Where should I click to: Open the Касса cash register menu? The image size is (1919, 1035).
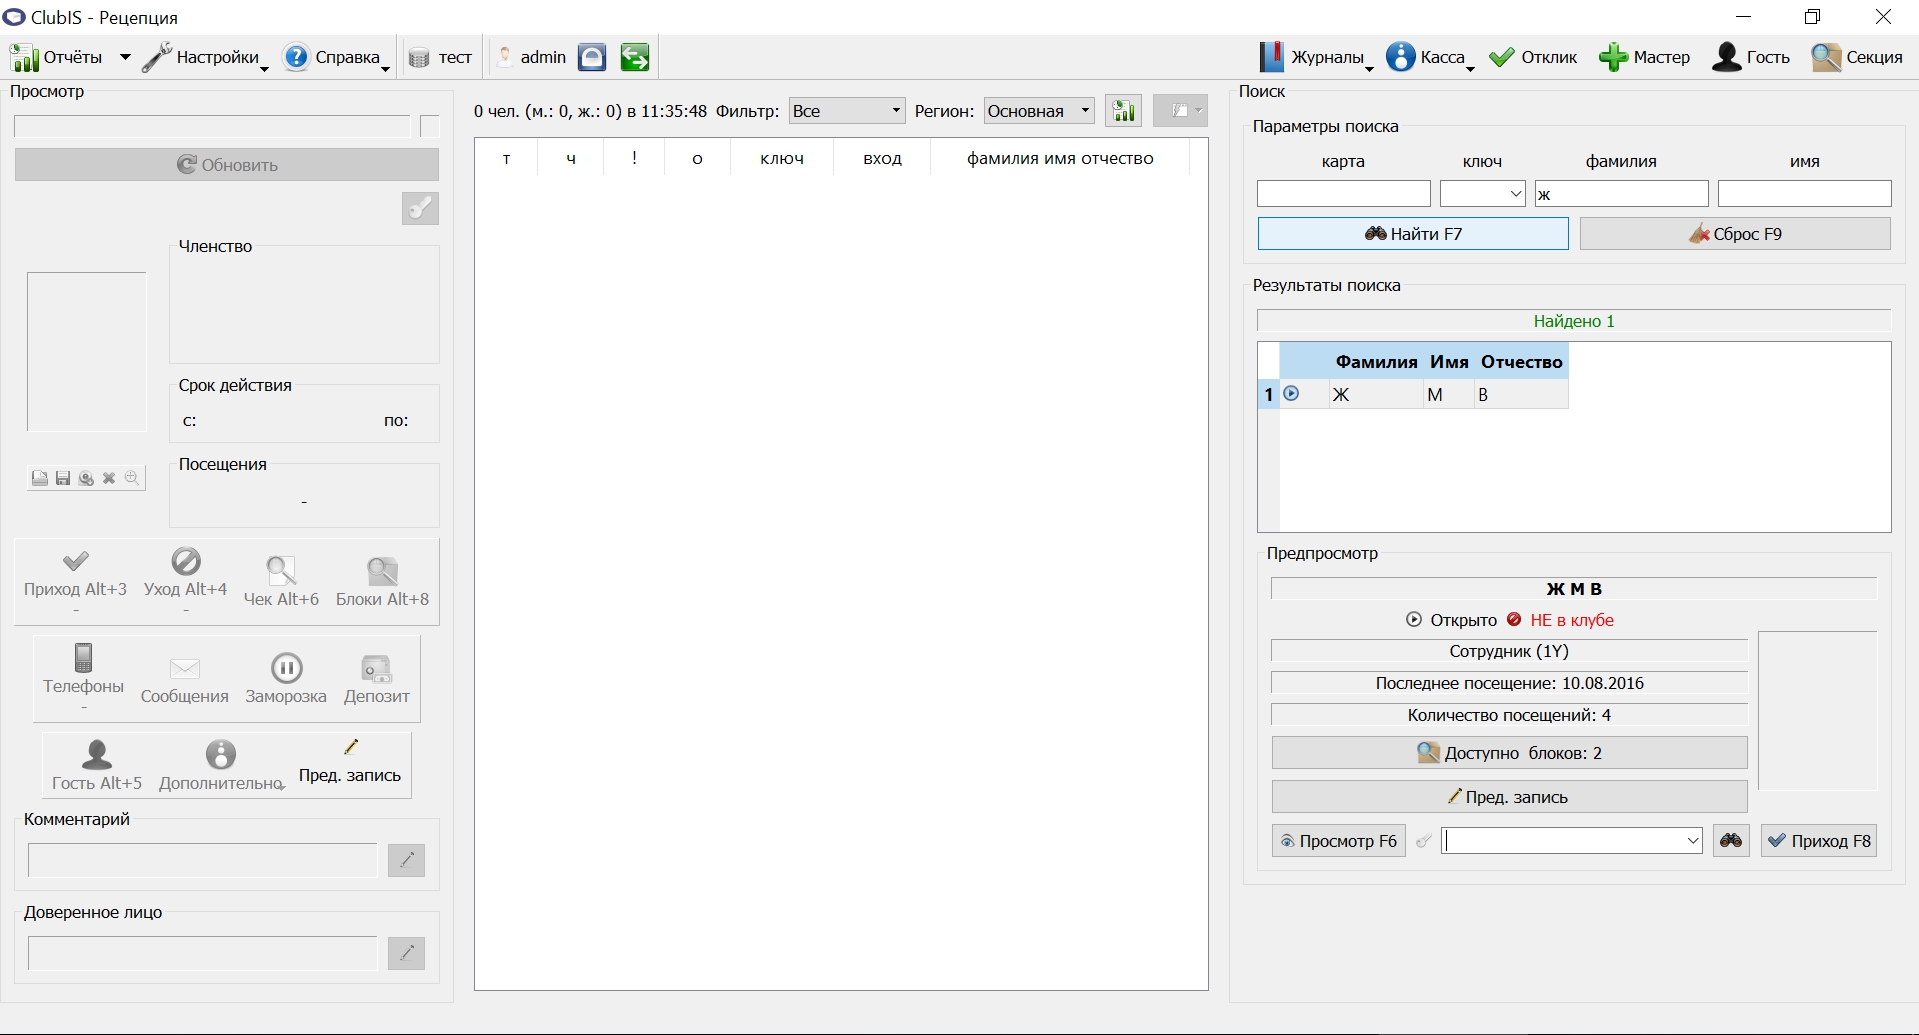(1431, 57)
